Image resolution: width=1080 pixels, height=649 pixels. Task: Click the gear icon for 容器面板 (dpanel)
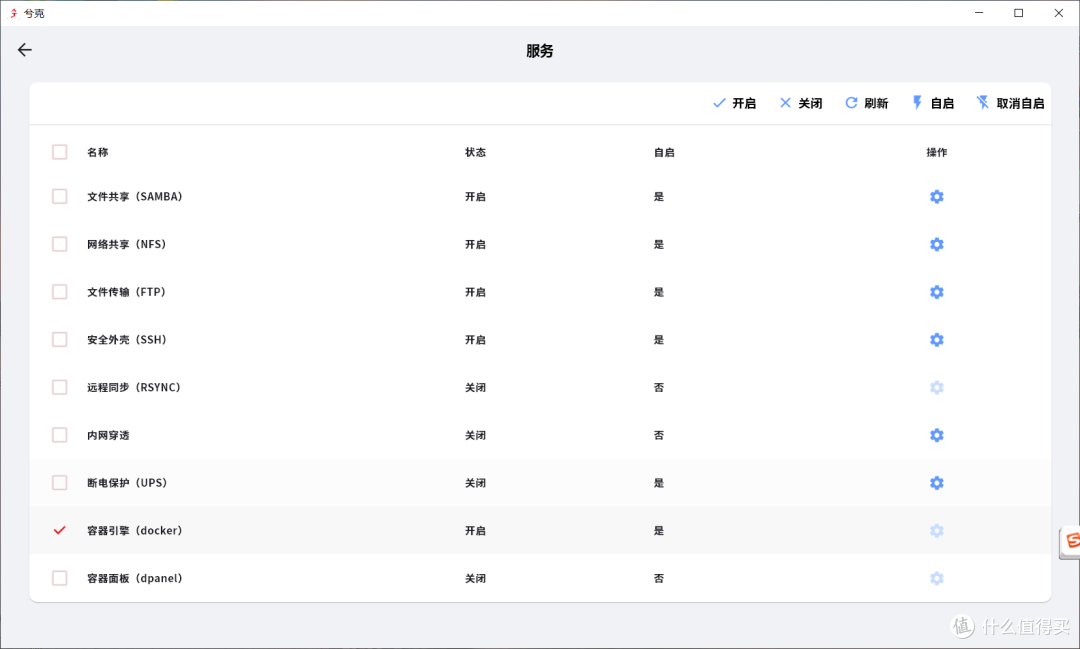(x=936, y=578)
